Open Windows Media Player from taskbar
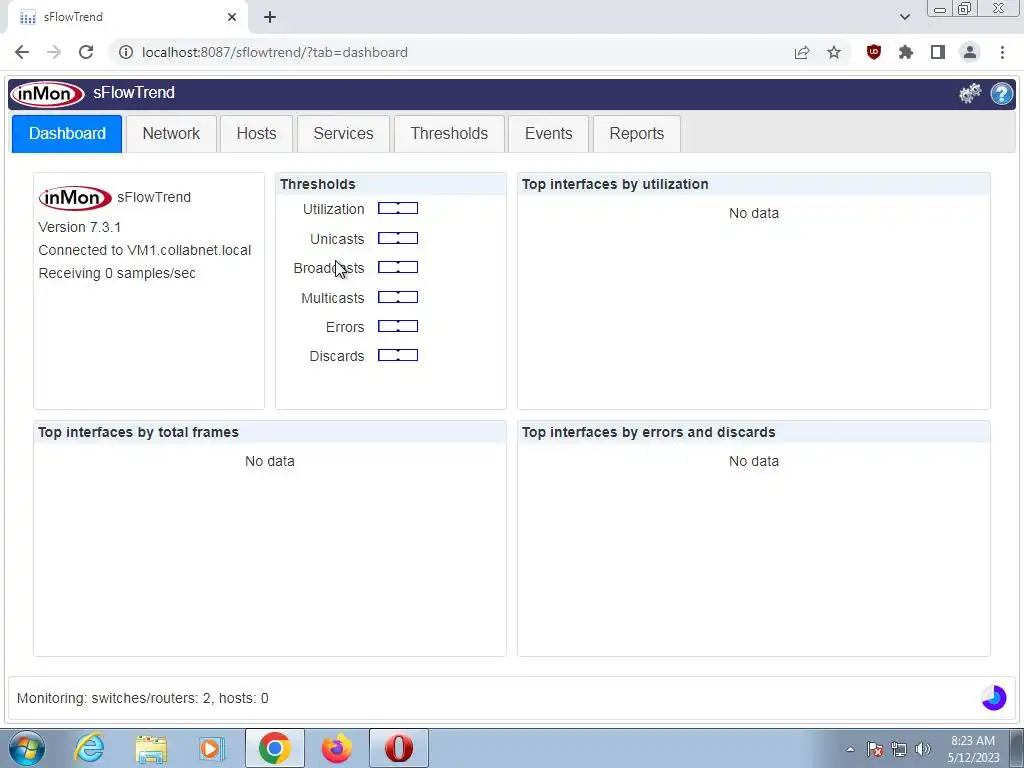Screen dimensions: 1024x768 pos(212,748)
